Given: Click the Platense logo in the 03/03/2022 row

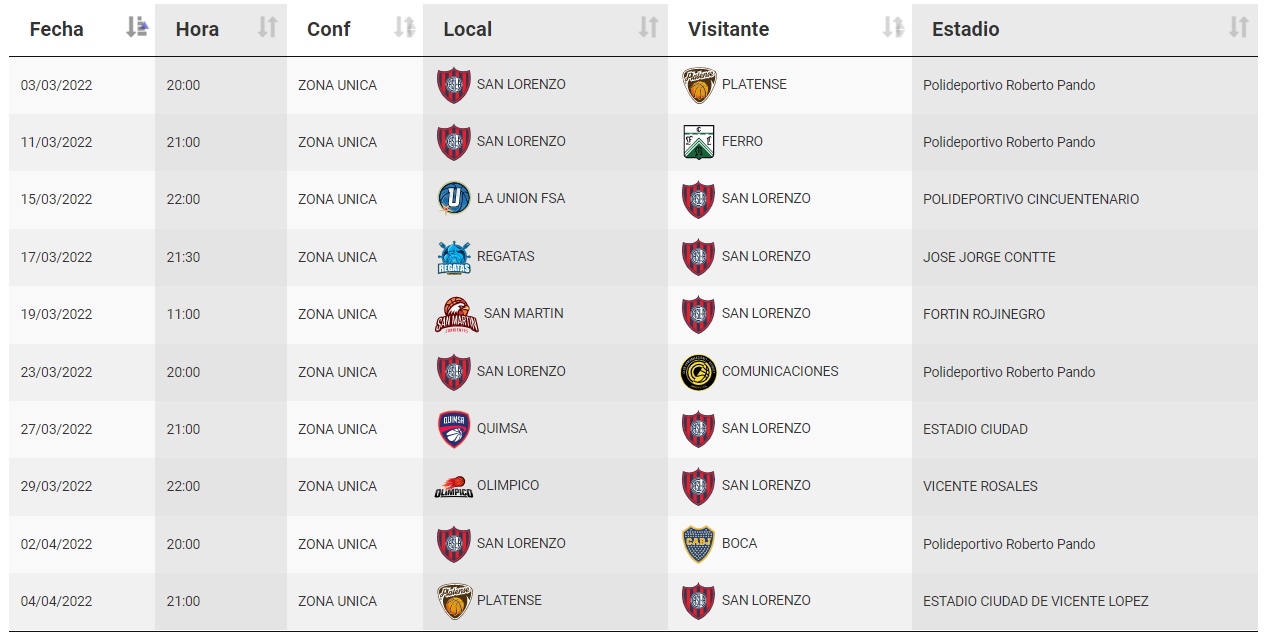Looking at the screenshot, I should pos(699,85).
